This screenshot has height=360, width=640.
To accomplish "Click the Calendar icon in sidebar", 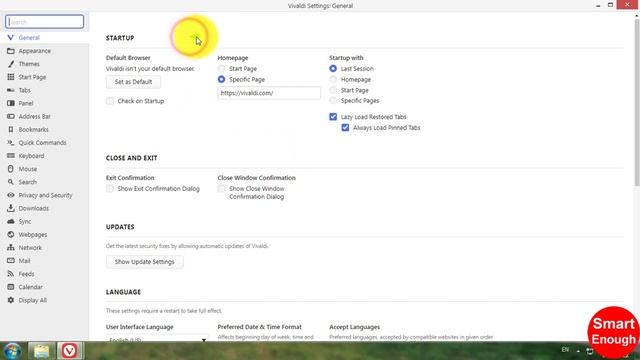I will tap(11, 287).
